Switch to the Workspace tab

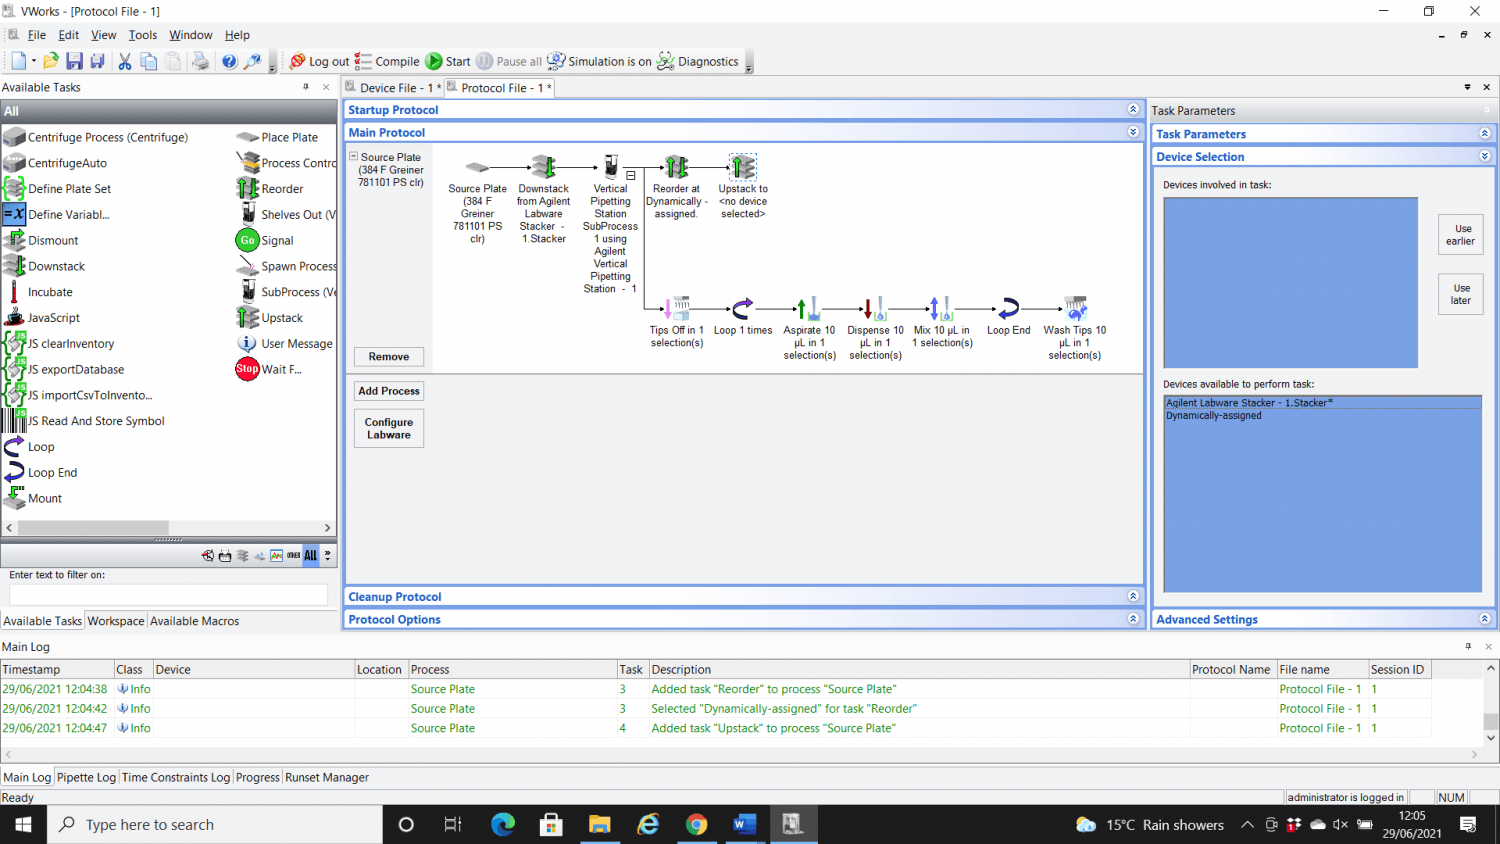116,621
